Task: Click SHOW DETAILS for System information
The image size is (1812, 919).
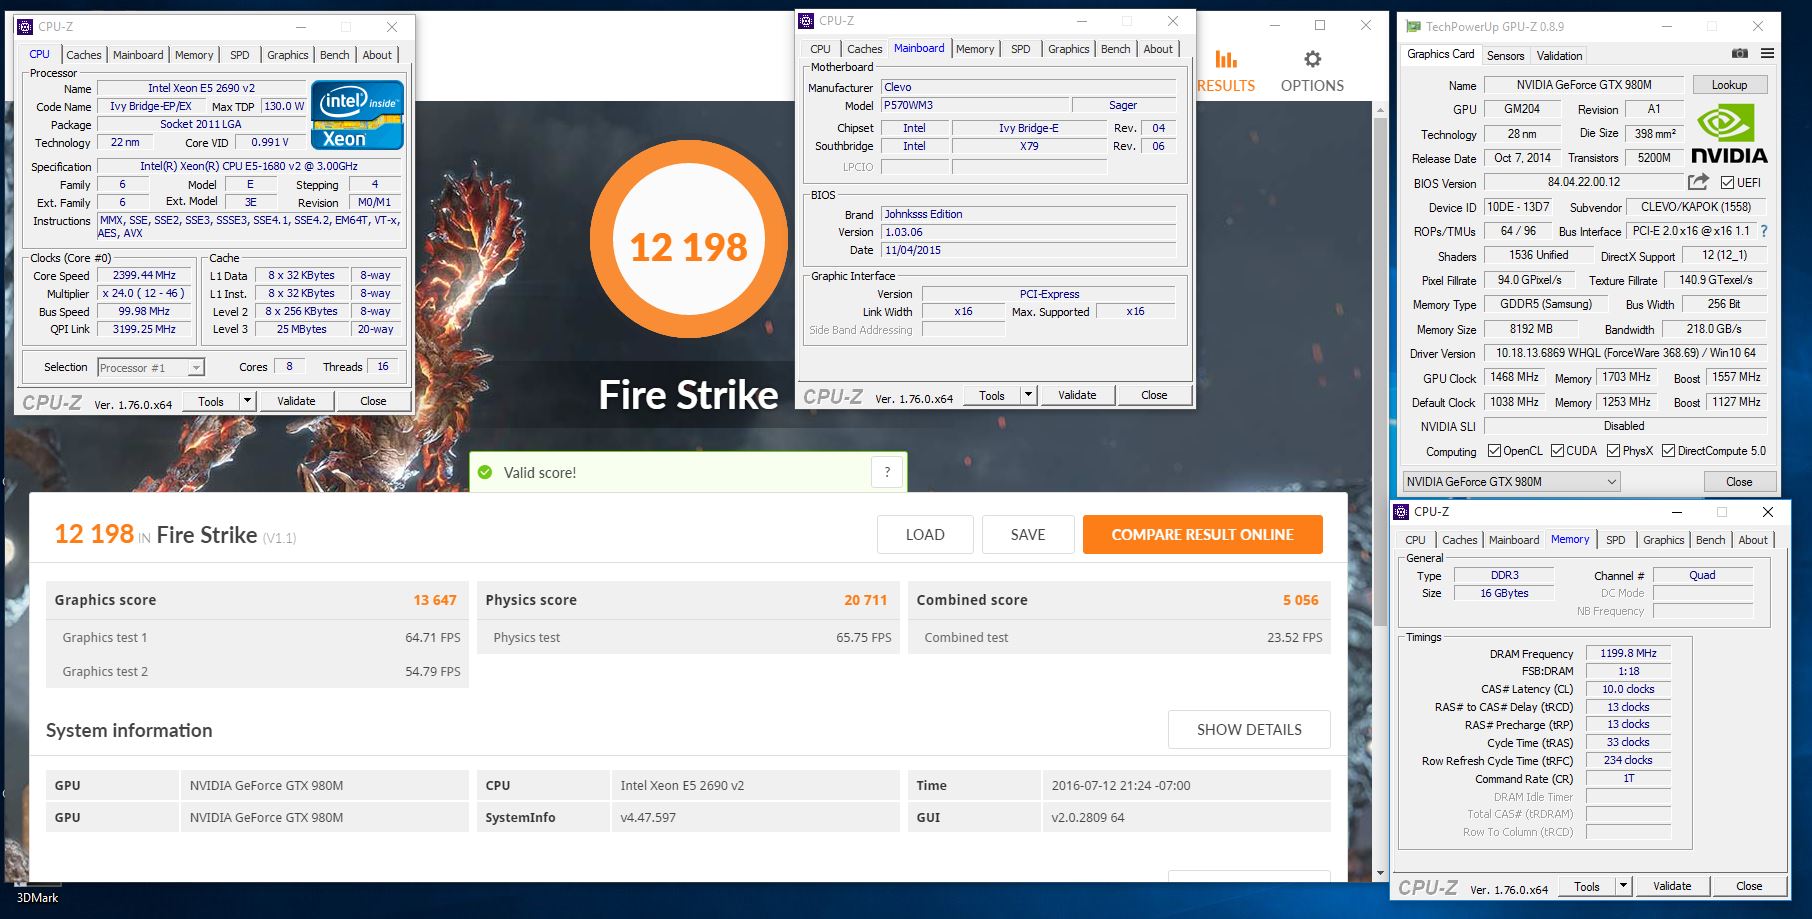Action: tap(1249, 729)
